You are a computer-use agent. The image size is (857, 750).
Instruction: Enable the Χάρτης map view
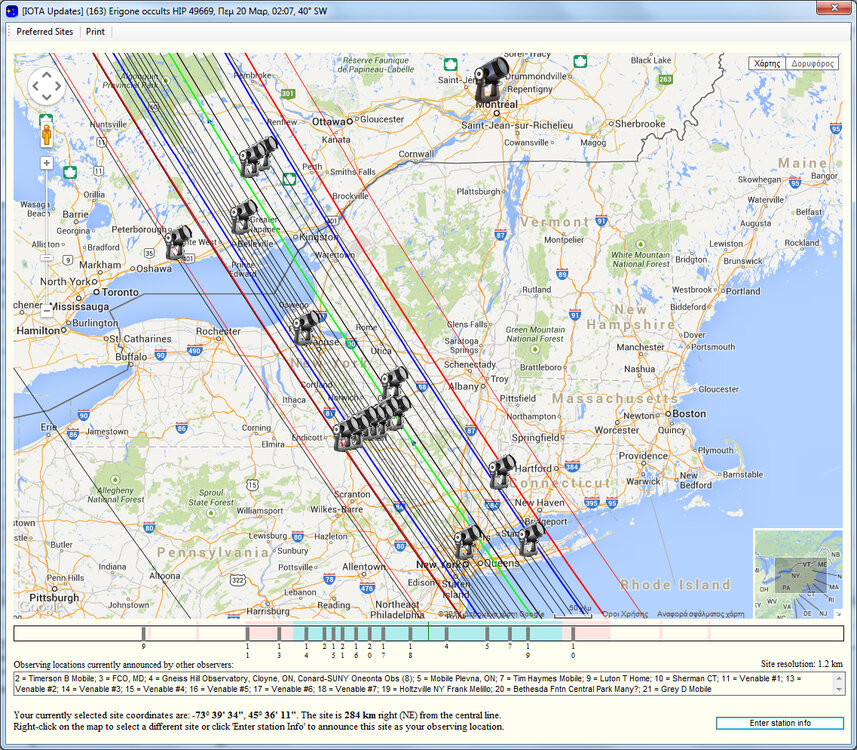(769, 63)
